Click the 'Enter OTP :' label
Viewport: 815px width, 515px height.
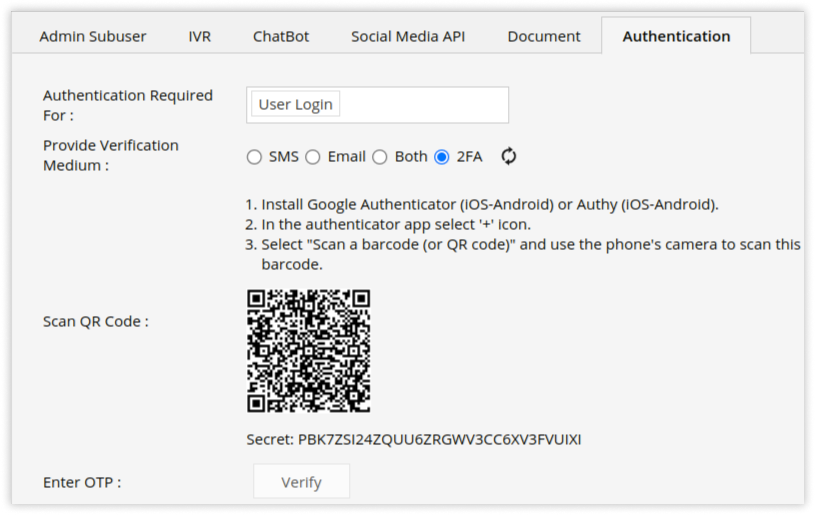coord(82,482)
